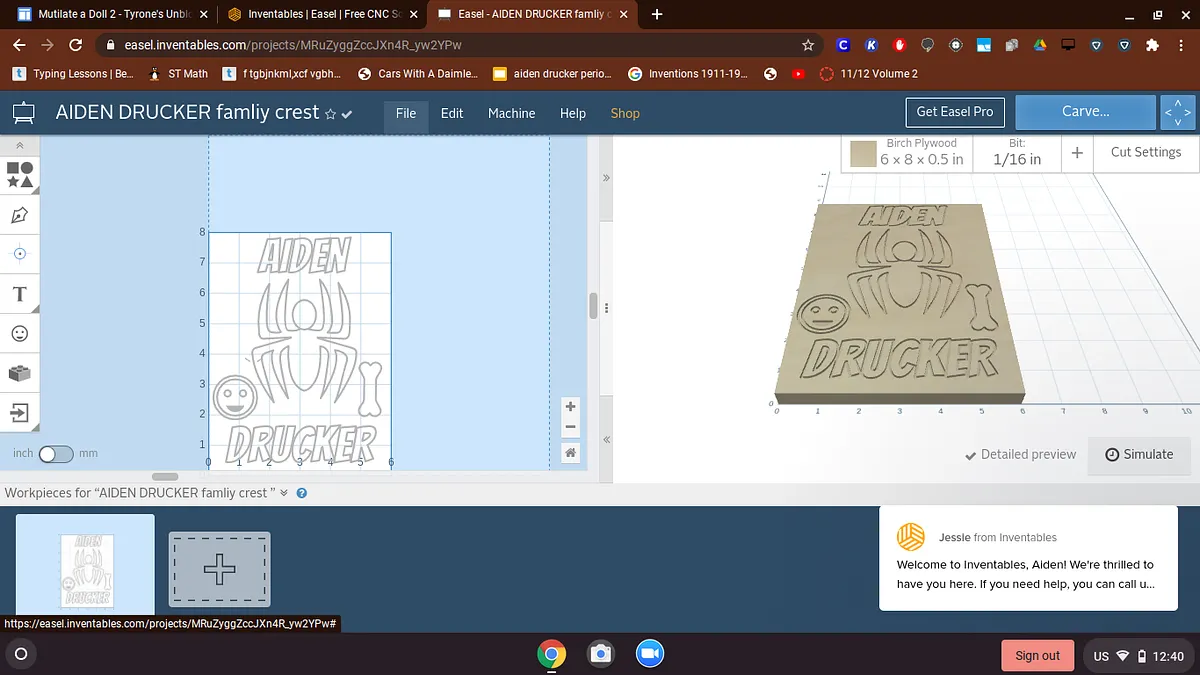Click the Carve button
Viewport: 1200px width, 675px height.
point(1085,112)
